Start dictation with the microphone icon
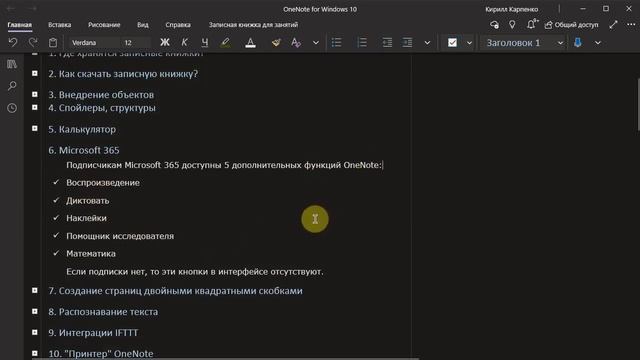The image size is (640, 360). coord(578,42)
